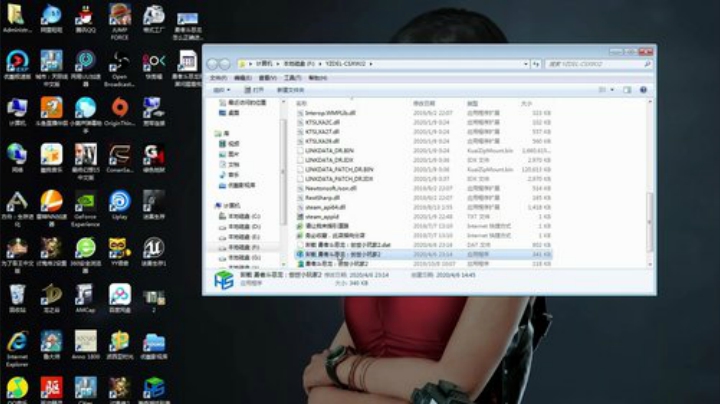
Task: Select Music library in navigation pane
Action: click(230, 174)
